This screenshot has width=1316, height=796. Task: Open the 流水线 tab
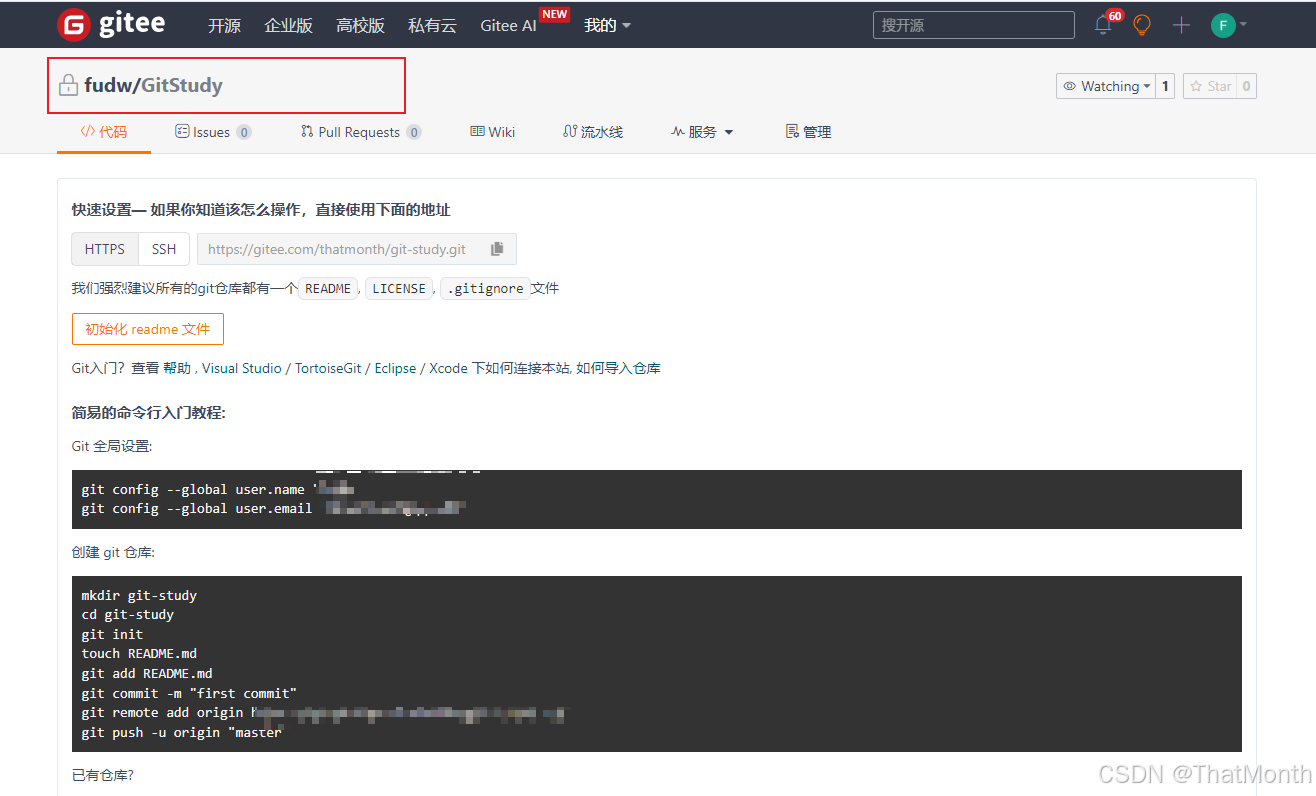(x=593, y=132)
